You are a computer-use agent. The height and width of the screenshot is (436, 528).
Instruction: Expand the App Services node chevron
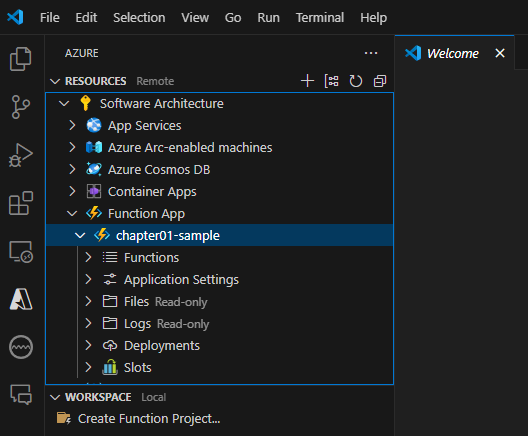pos(72,125)
